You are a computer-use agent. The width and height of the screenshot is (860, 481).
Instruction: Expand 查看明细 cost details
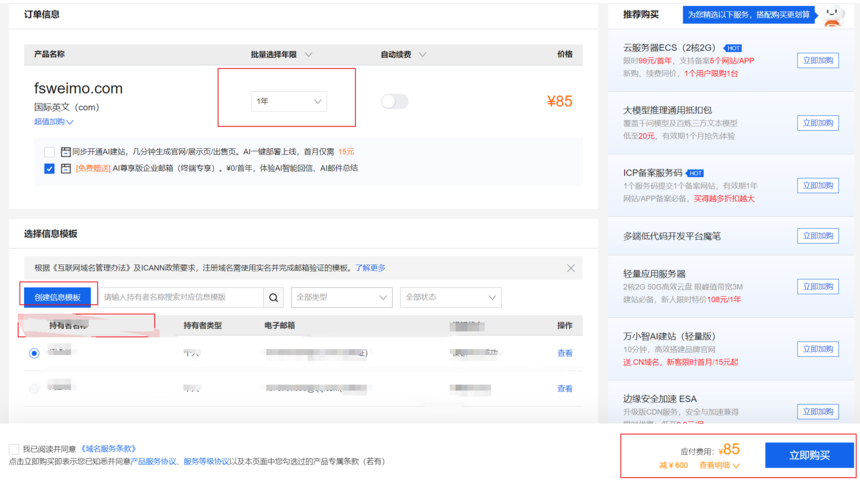click(719, 466)
